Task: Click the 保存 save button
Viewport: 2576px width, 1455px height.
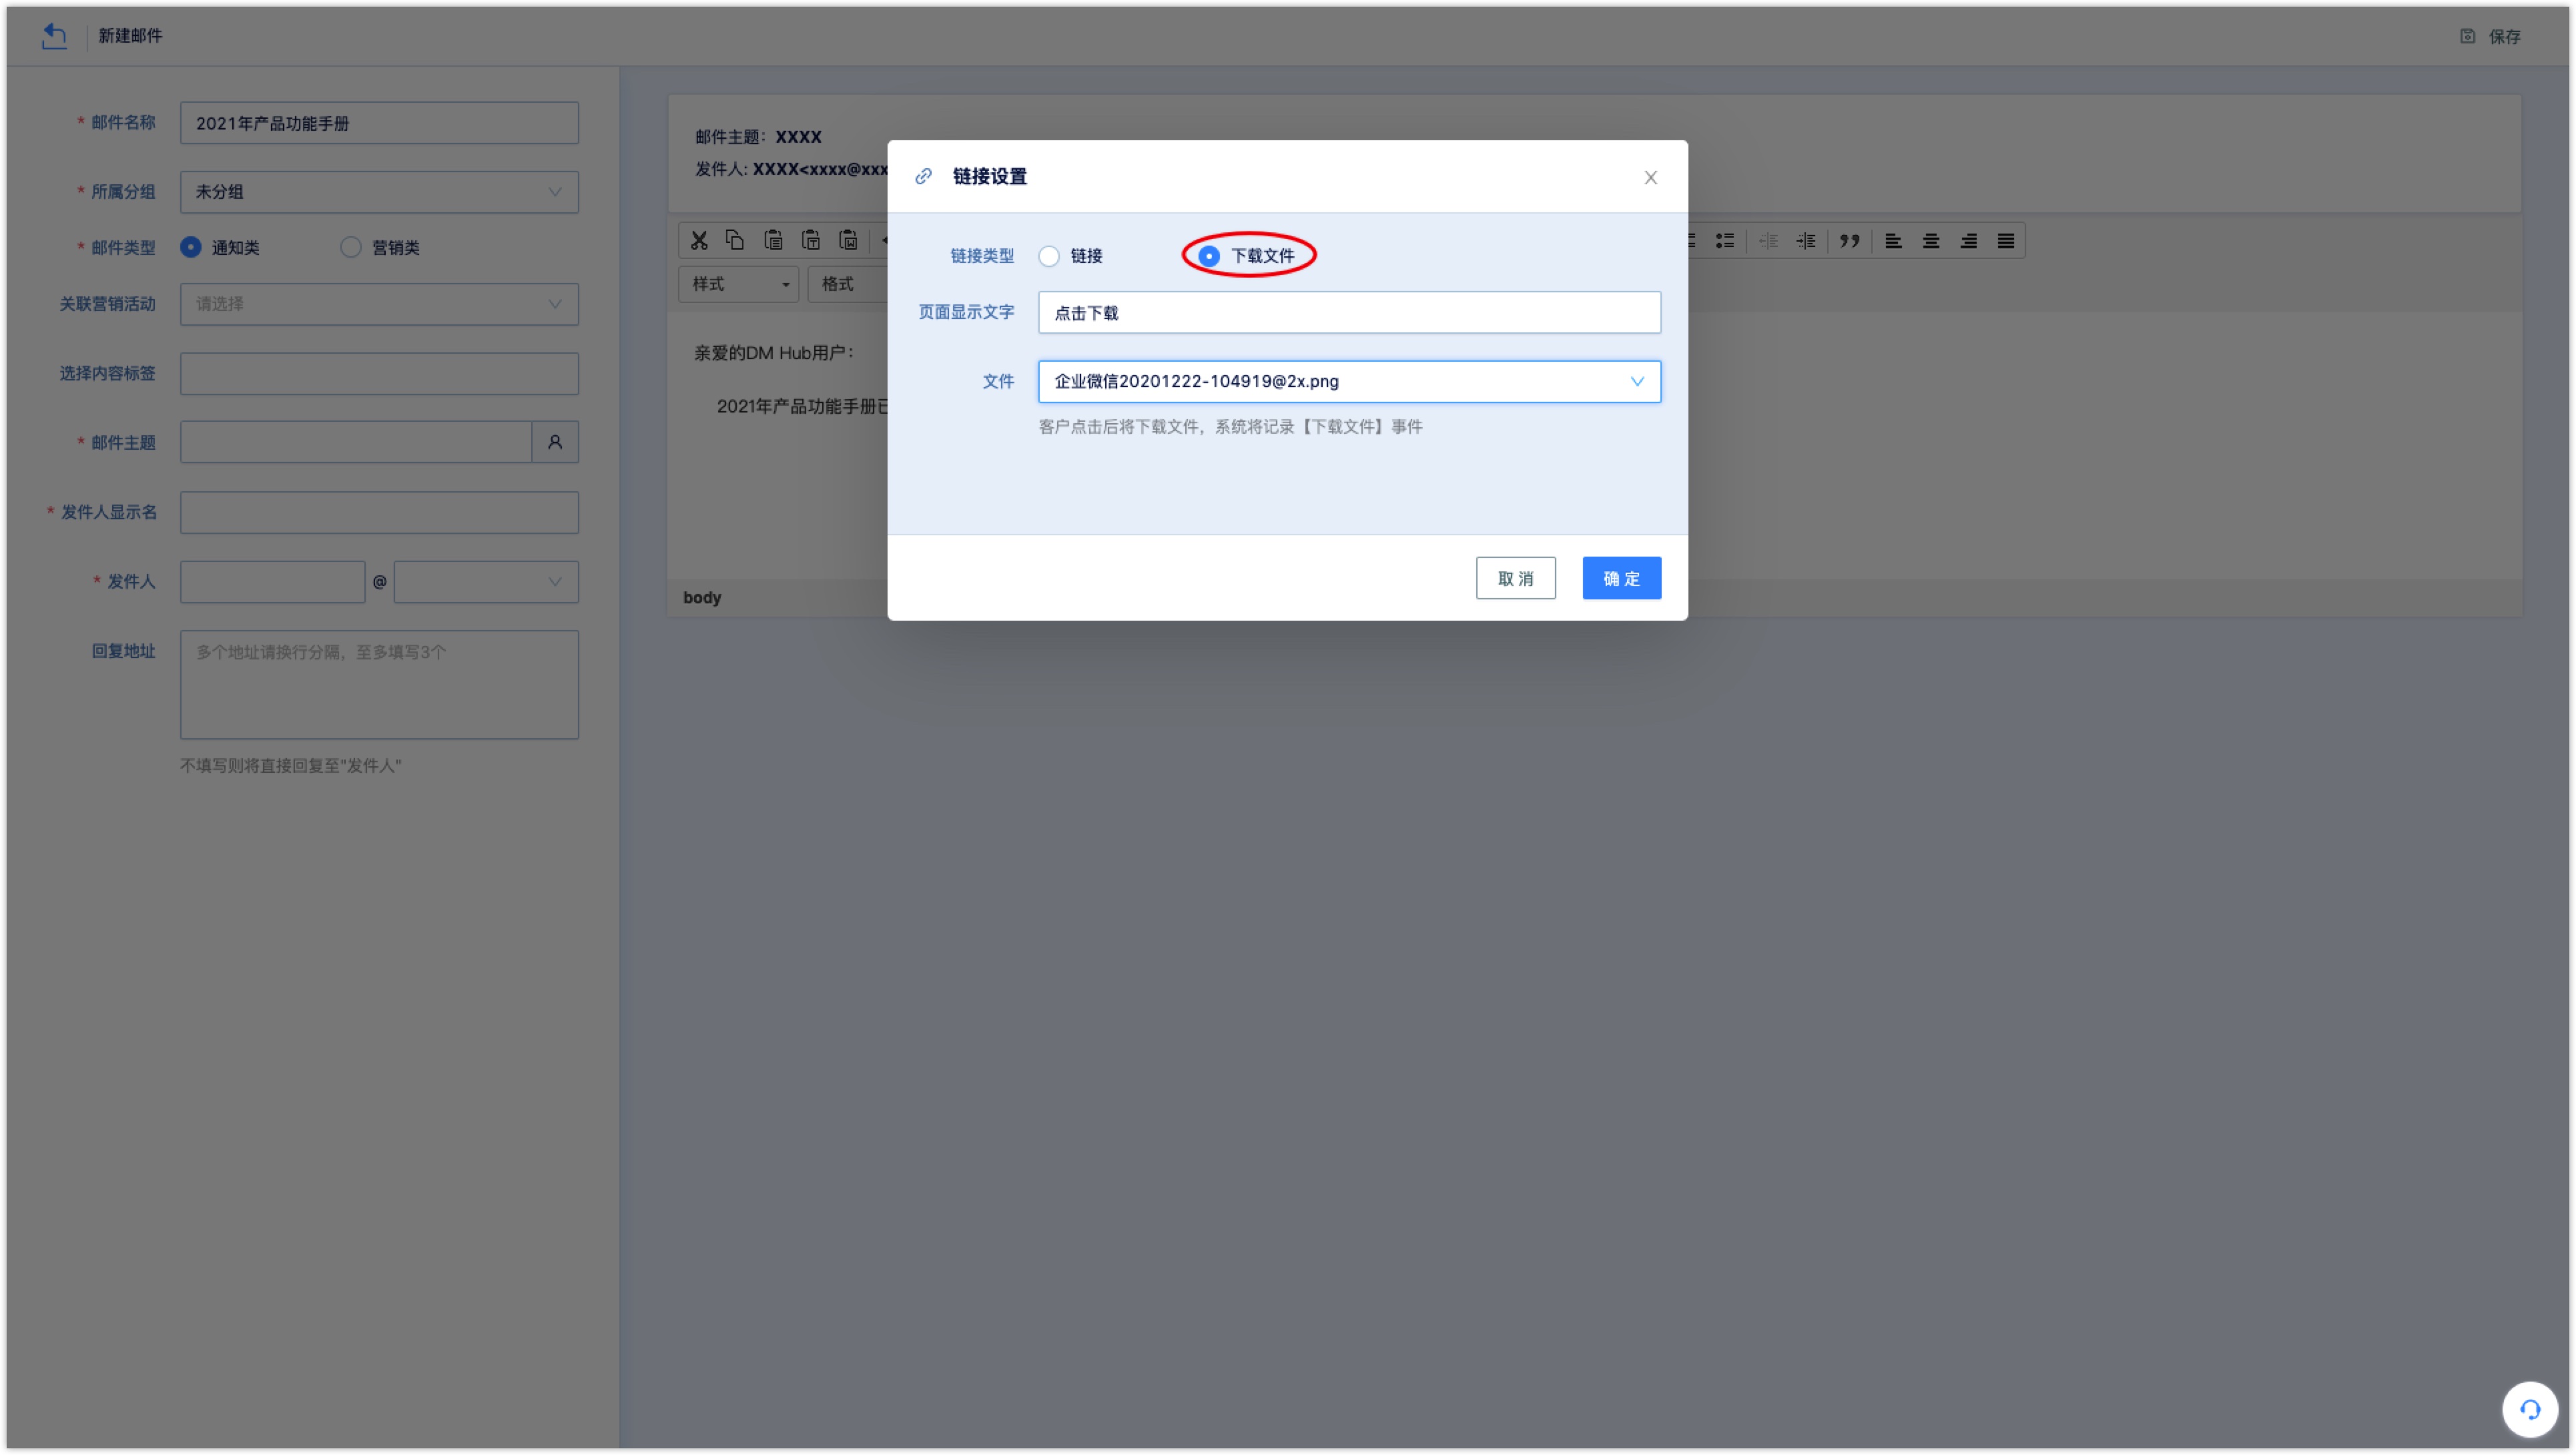Action: 2490,36
